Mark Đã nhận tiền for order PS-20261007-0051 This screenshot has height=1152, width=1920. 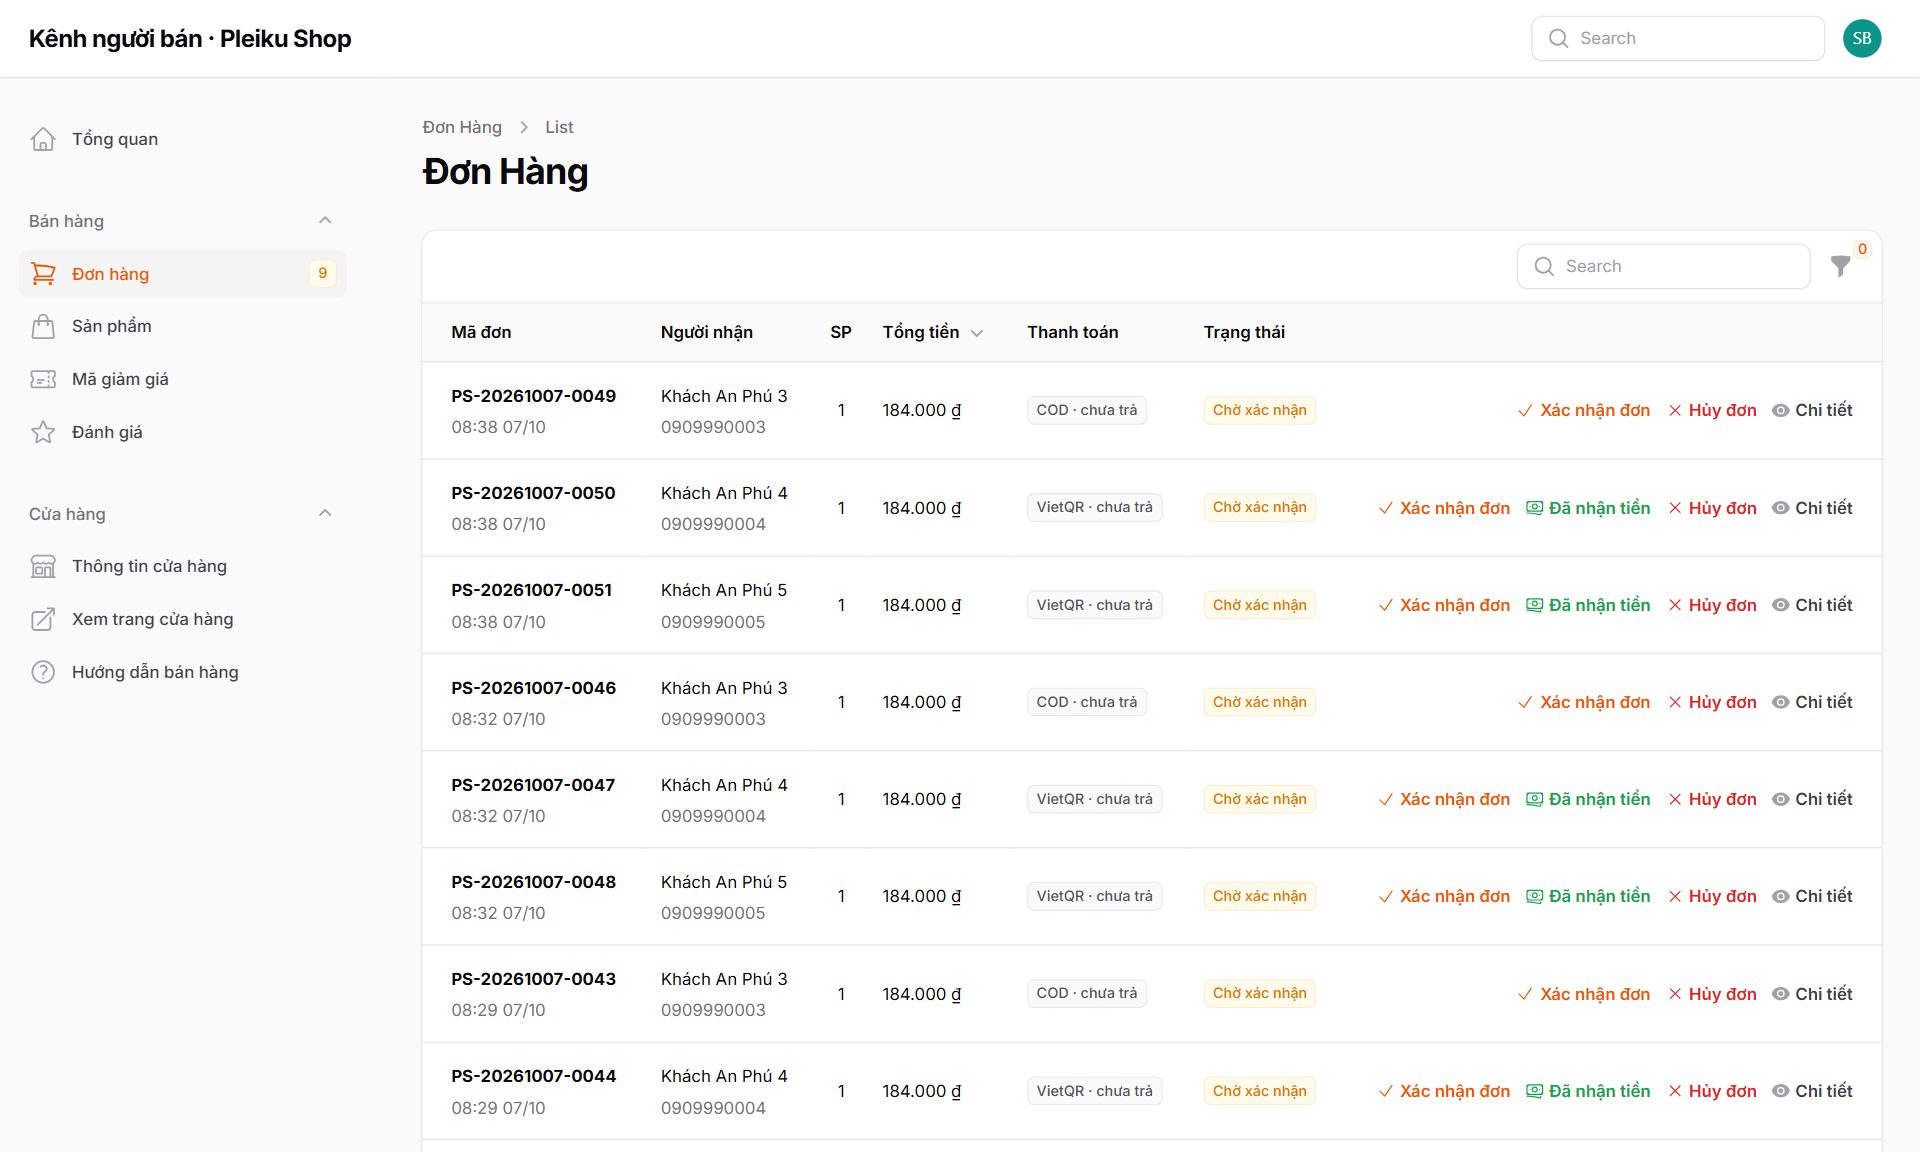[x=1588, y=605]
